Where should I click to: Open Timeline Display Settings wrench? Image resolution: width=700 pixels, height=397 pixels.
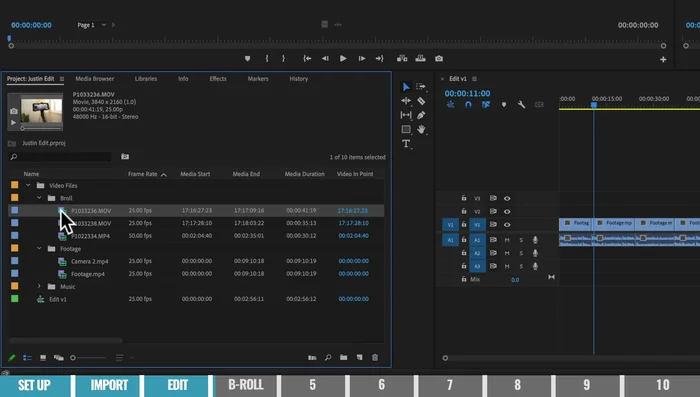521,104
